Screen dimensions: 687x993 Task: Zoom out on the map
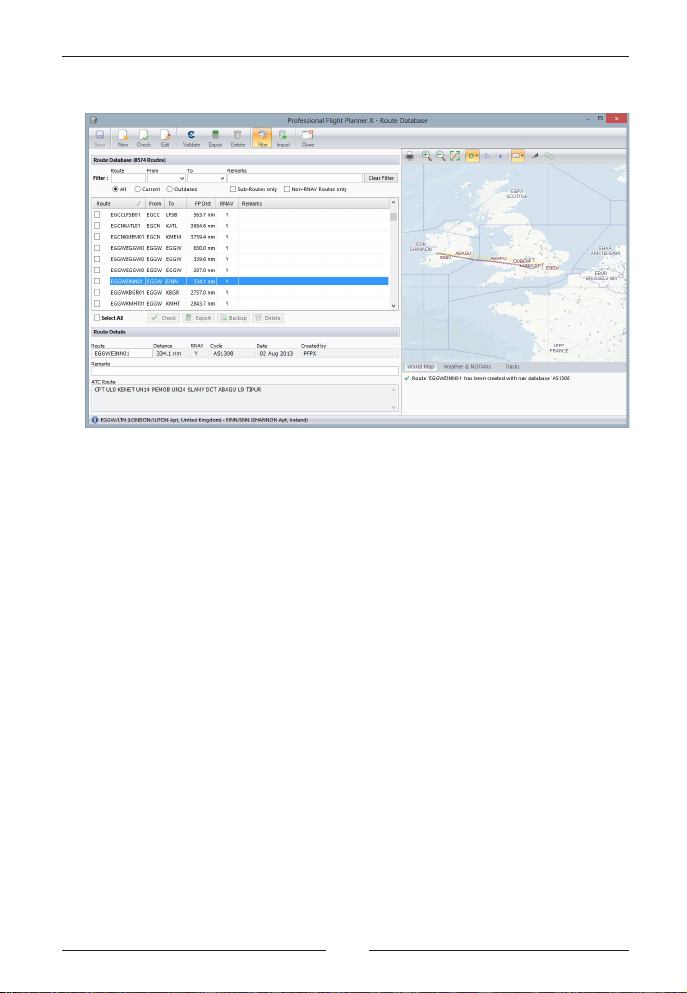point(441,156)
